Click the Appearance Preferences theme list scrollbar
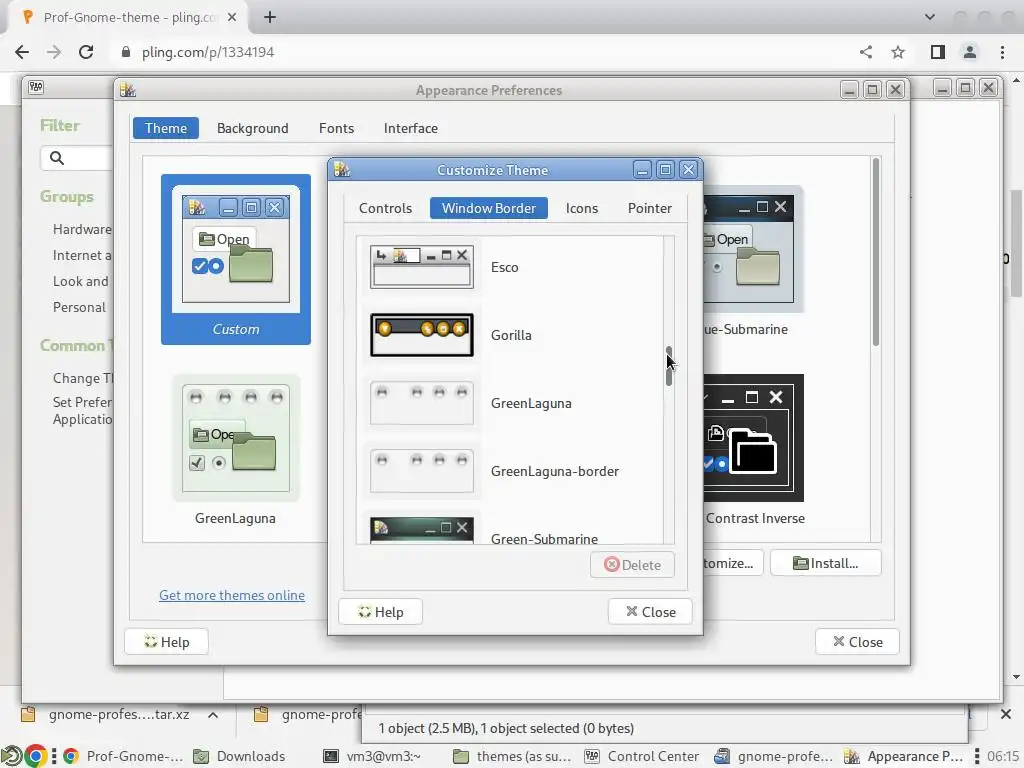This screenshot has width=1024, height=768. pos(876,251)
